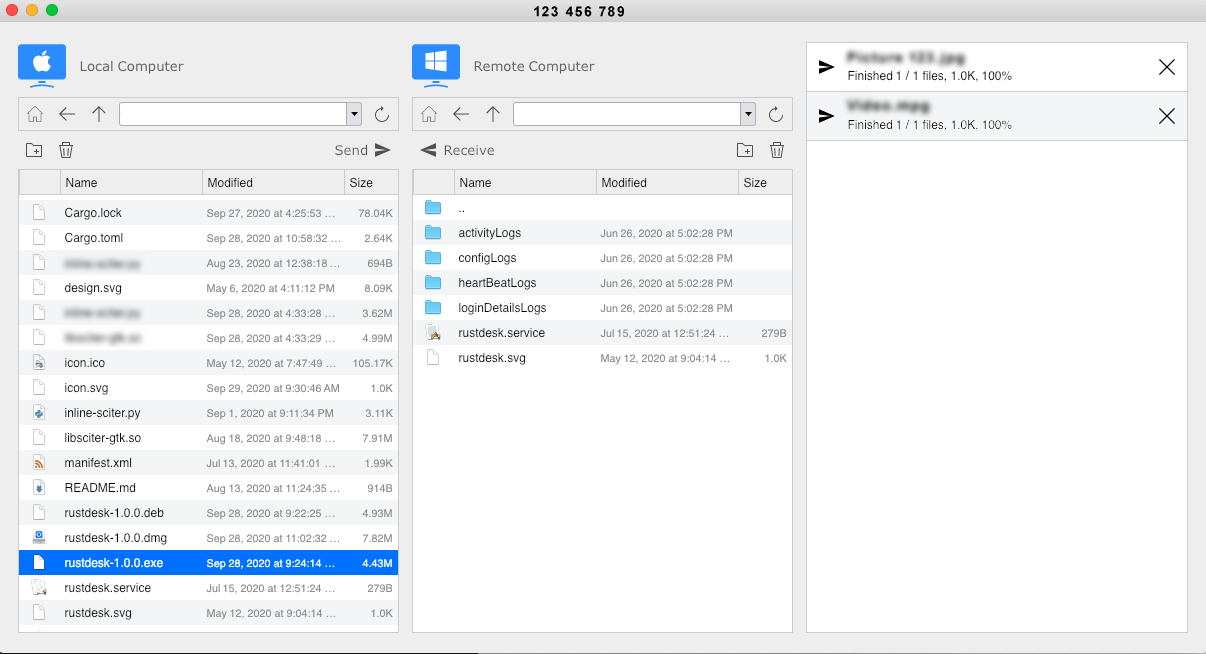Send rustdesk-1.0.0.exe to the remote computer

click(363, 150)
